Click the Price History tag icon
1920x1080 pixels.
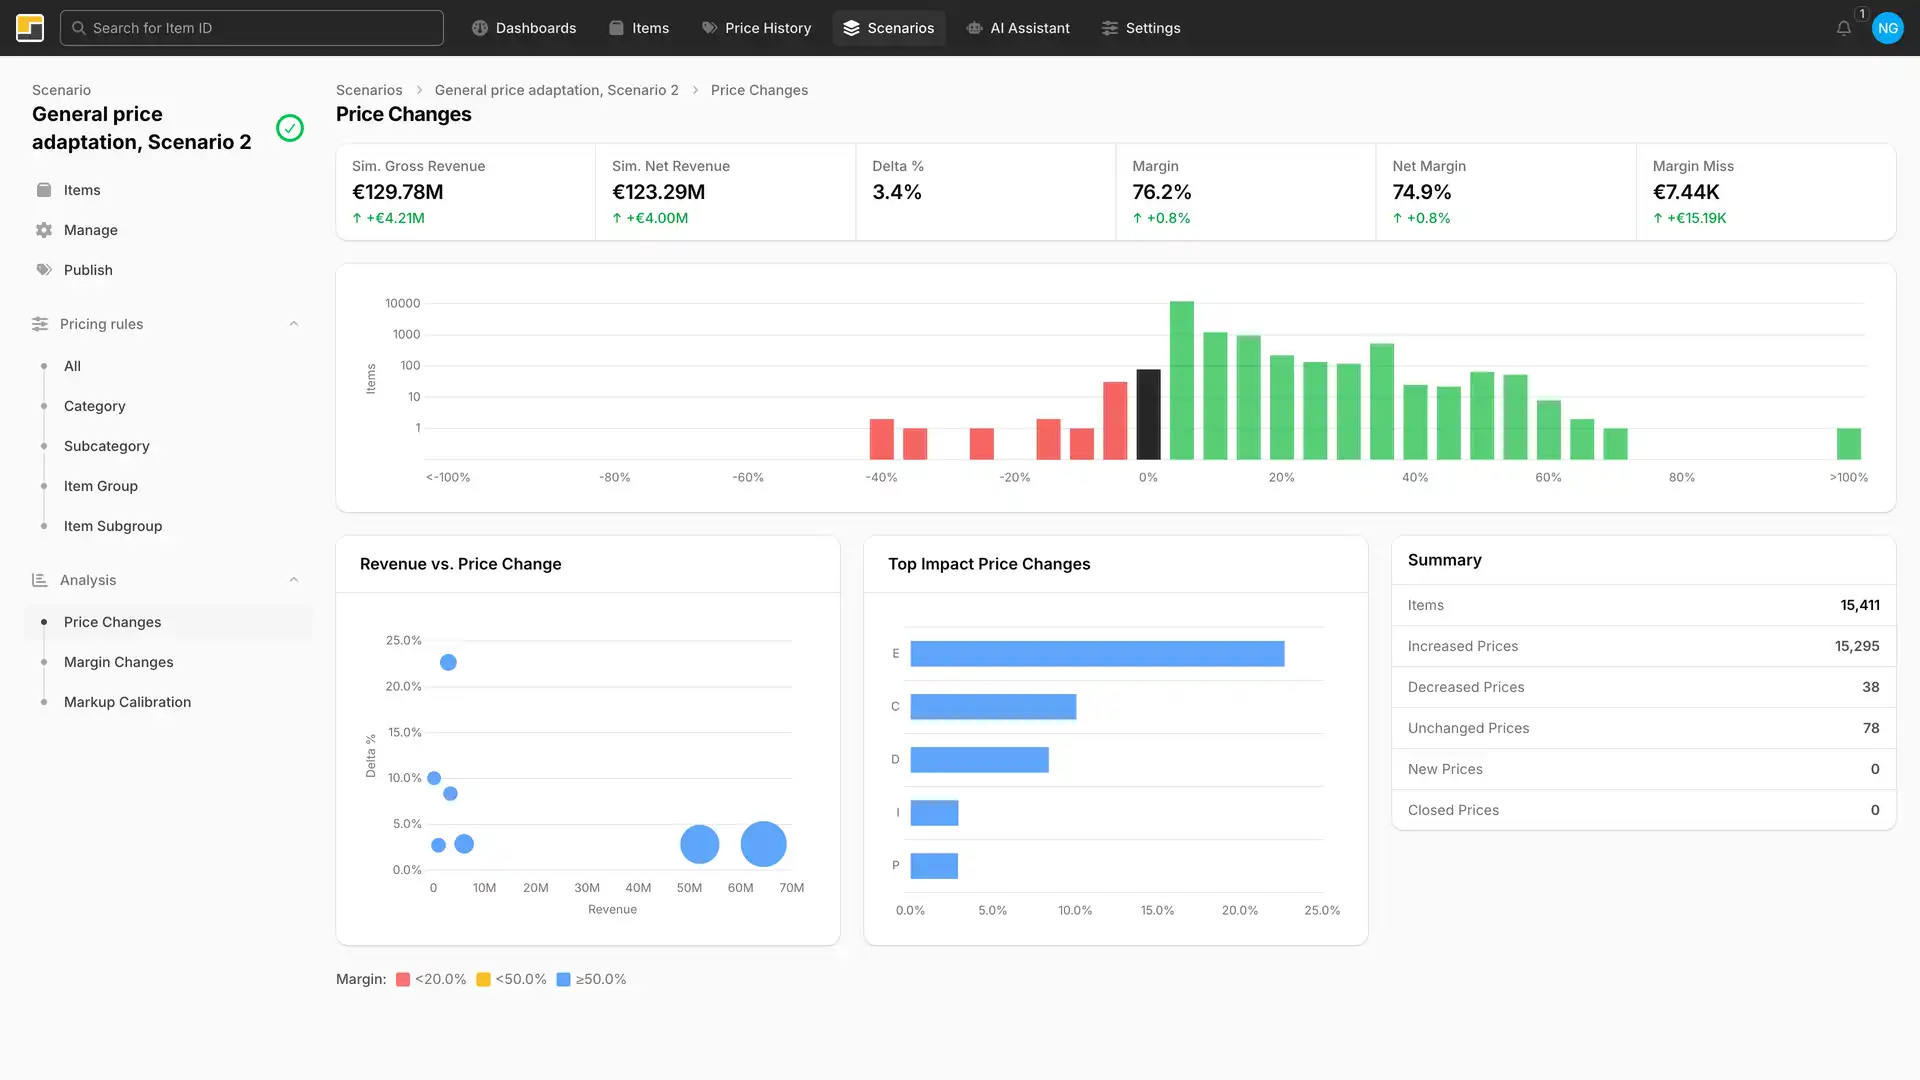click(709, 27)
